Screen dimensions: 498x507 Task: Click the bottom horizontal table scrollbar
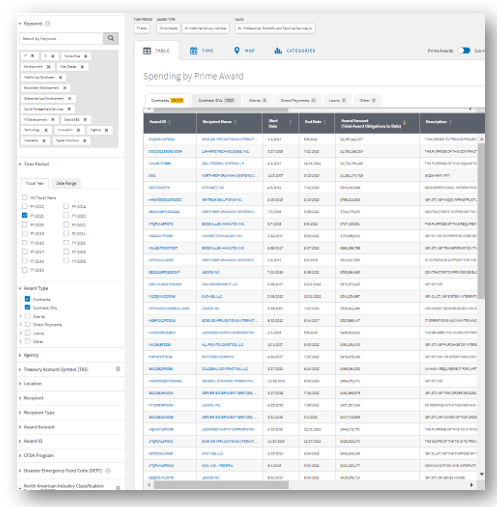click(x=221, y=485)
